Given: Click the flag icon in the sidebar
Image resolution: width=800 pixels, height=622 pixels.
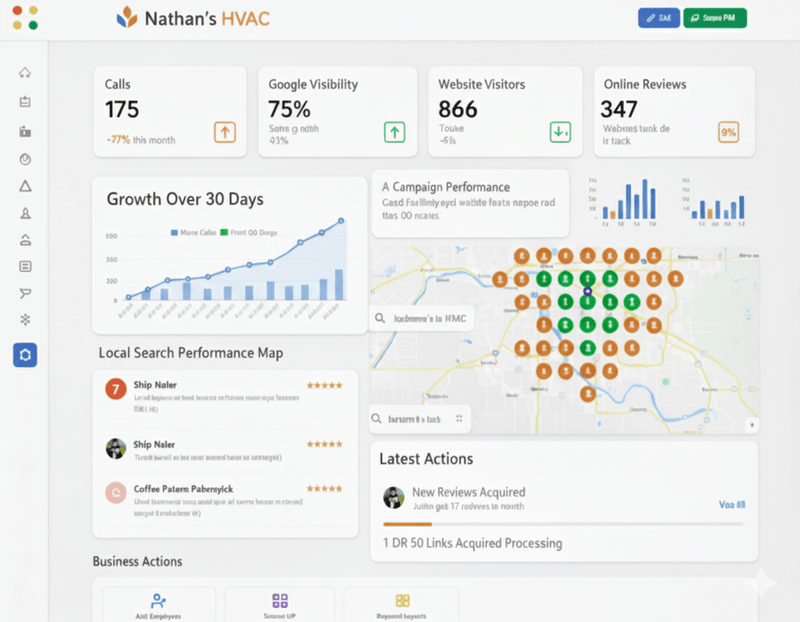Looking at the screenshot, I should [x=25, y=293].
